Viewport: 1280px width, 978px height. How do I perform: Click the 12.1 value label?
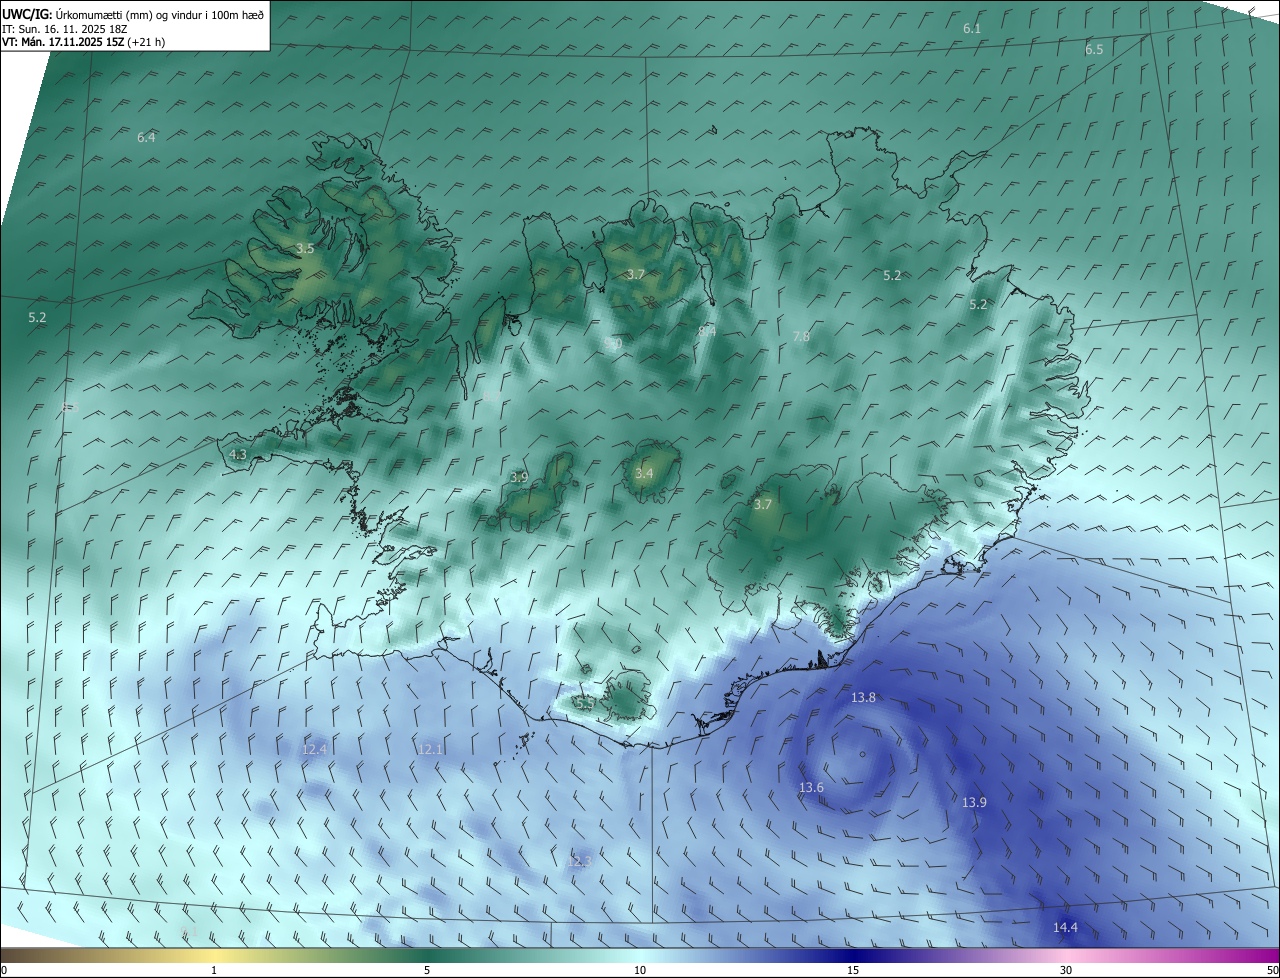coord(430,749)
